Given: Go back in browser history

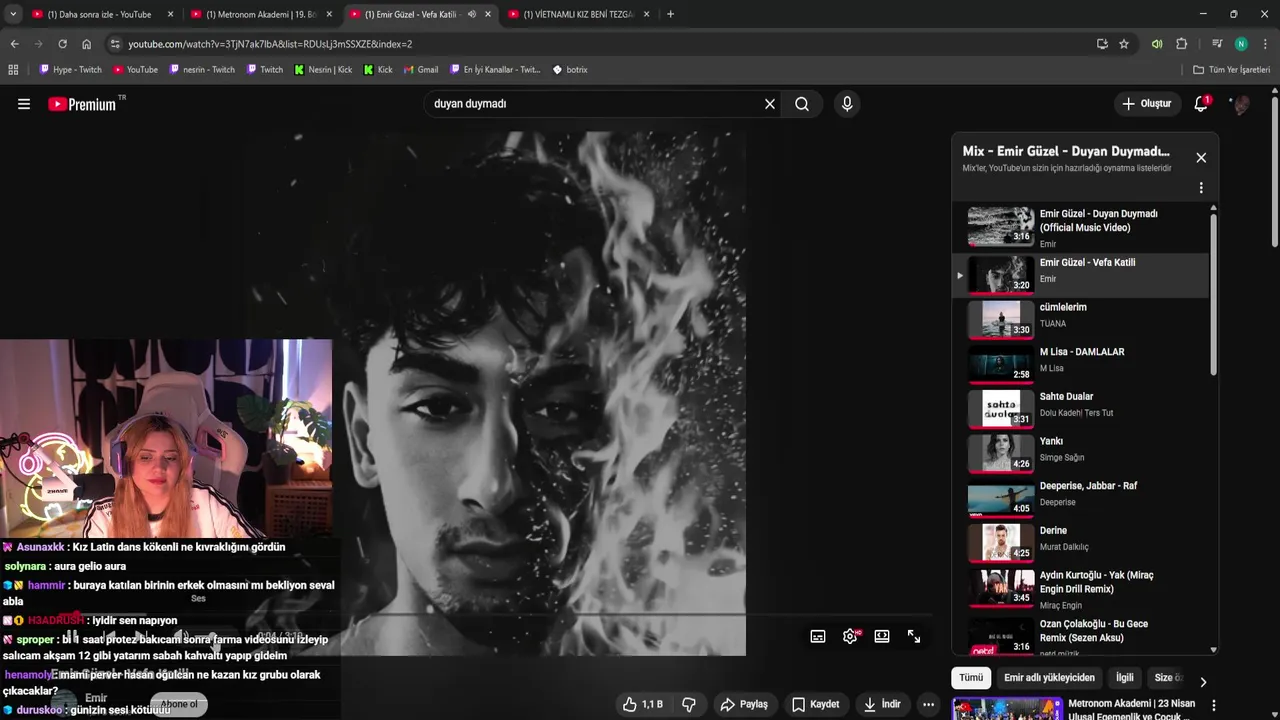Looking at the screenshot, I should point(14,44).
